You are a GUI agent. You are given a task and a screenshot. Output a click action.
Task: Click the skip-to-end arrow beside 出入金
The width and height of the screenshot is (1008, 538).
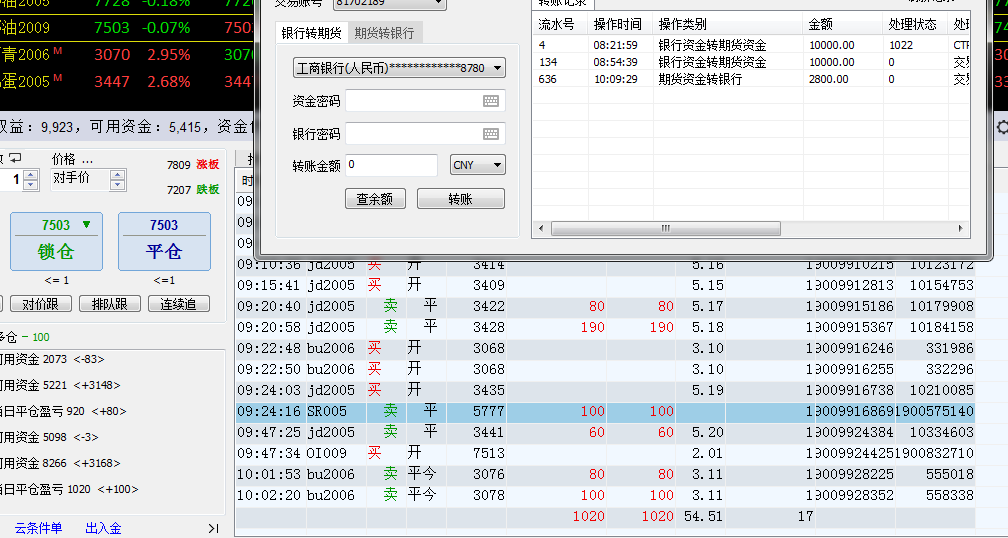pyautogui.click(x=213, y=528)
